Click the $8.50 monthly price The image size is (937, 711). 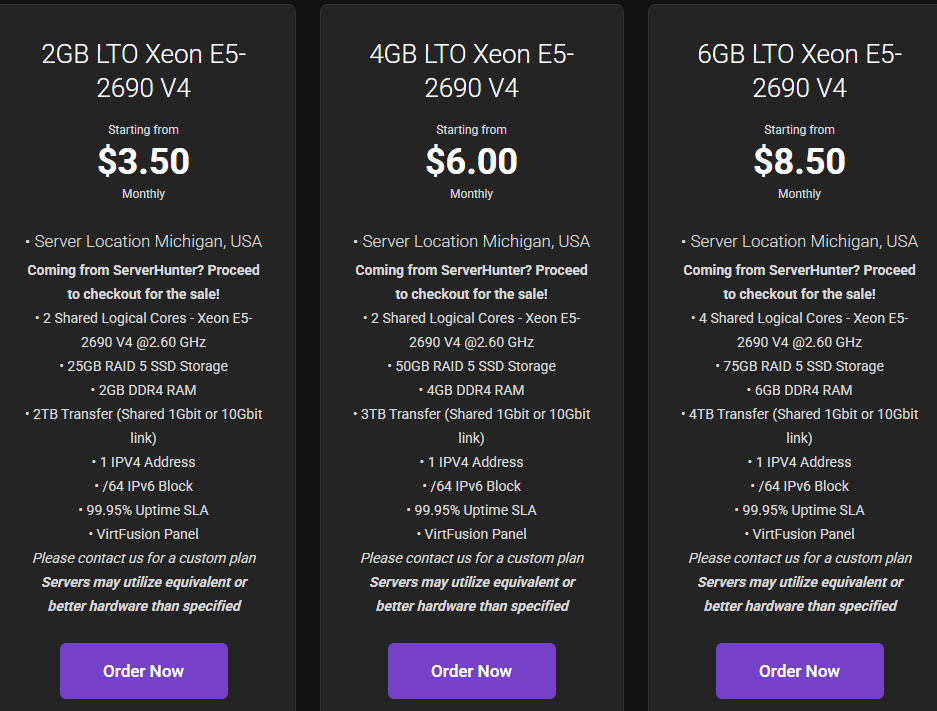(800, 161)
